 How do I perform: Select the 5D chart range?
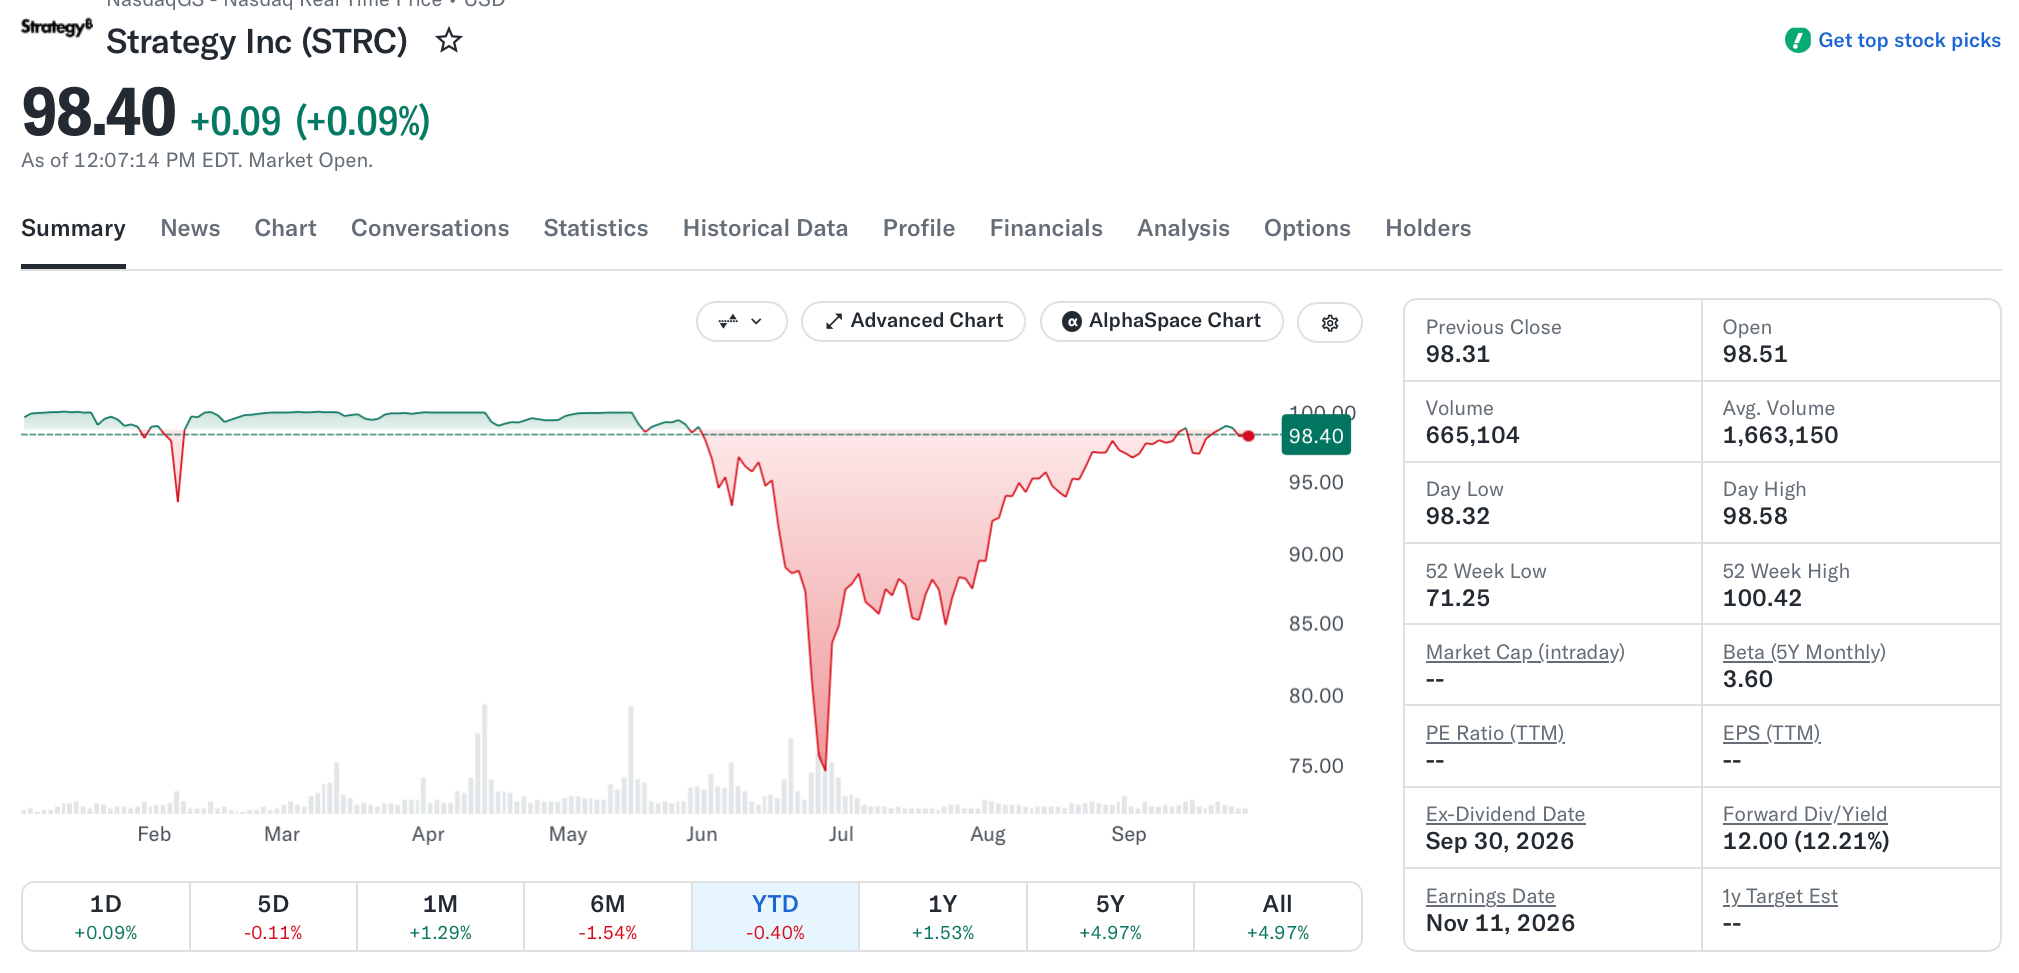click(273, 916)
